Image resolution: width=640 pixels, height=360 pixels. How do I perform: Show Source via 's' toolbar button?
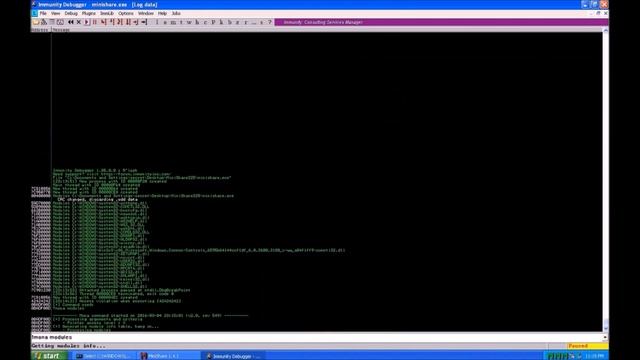coord(262,22)
